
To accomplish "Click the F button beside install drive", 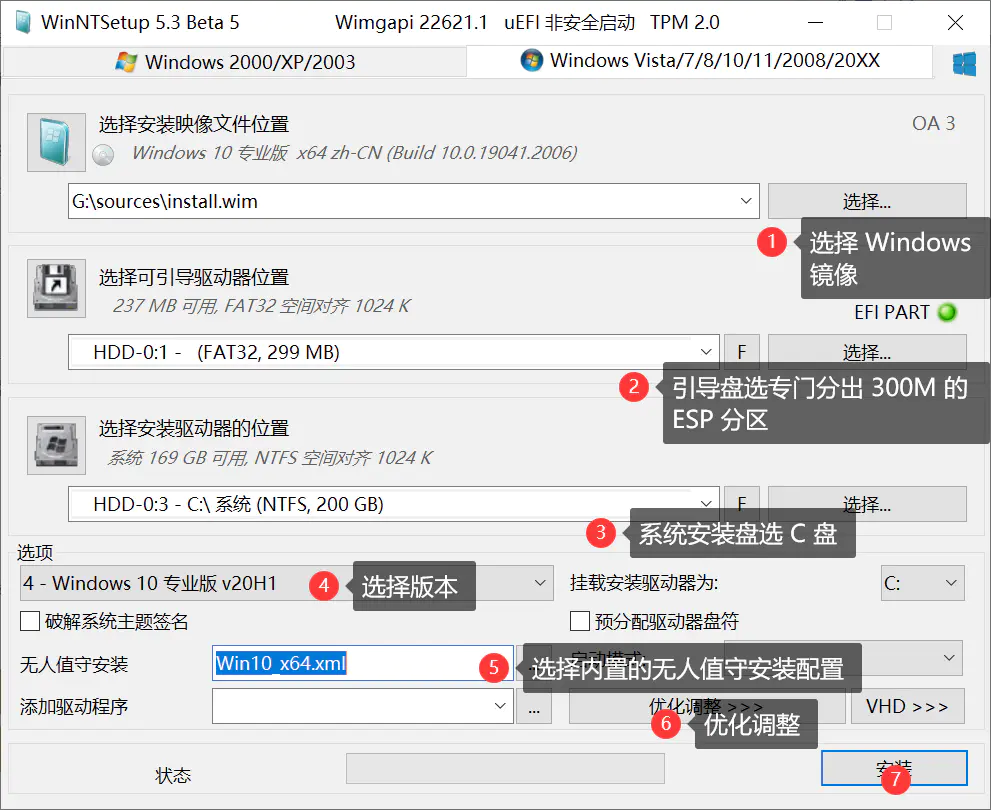I will point(742,504).
